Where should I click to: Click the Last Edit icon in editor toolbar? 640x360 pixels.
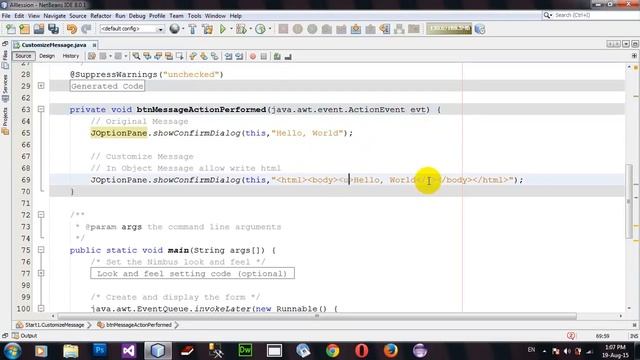pyautogui.click(x=92, y=56)
